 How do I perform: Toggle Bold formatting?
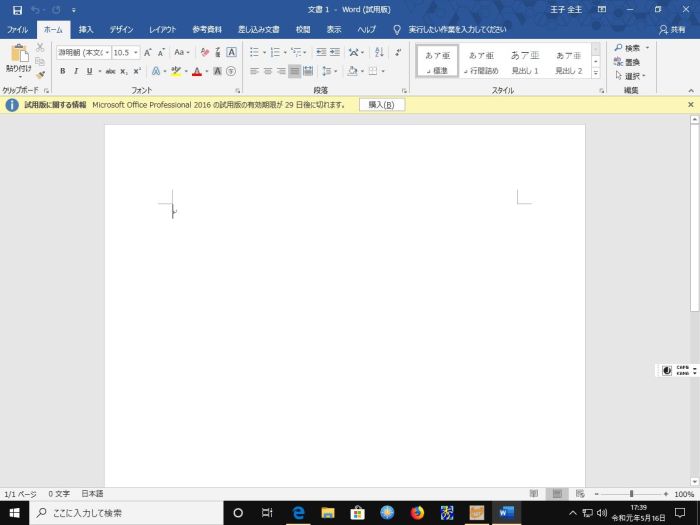pyautogui.click(x=62, y=72)
